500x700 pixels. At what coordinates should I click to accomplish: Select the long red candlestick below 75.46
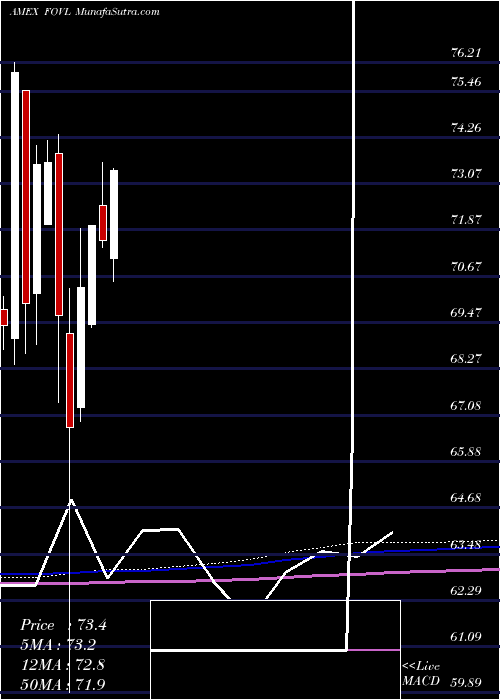tap(26, 197)
